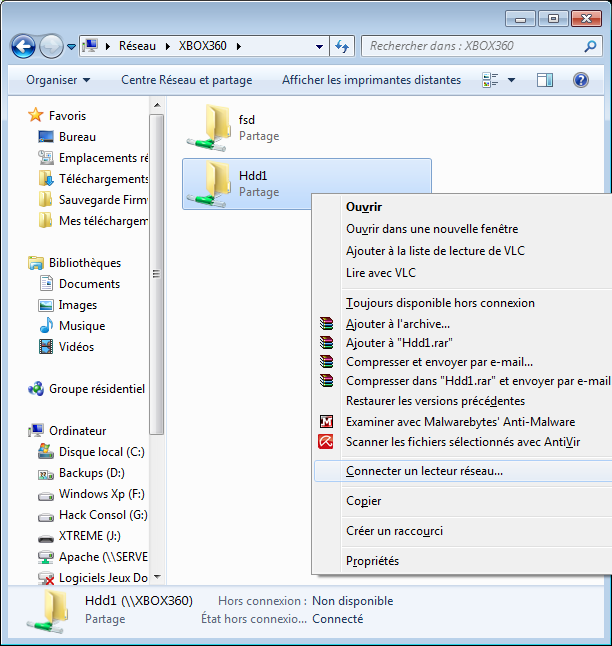Click the magnifier search icon
The height and width of the screenshot is (646, 612).
click(x=590, y=46)
